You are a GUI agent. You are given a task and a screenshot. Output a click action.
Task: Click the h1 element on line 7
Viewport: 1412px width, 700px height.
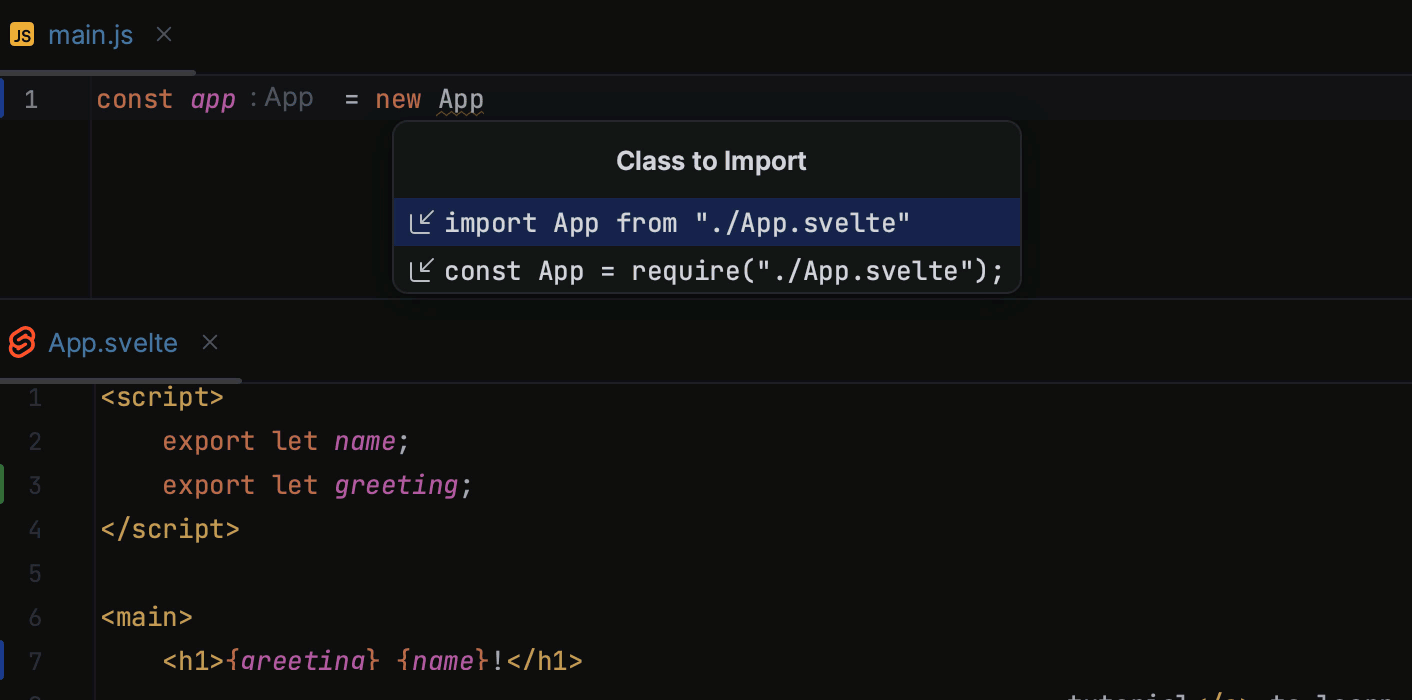click(x=192, y=661)
